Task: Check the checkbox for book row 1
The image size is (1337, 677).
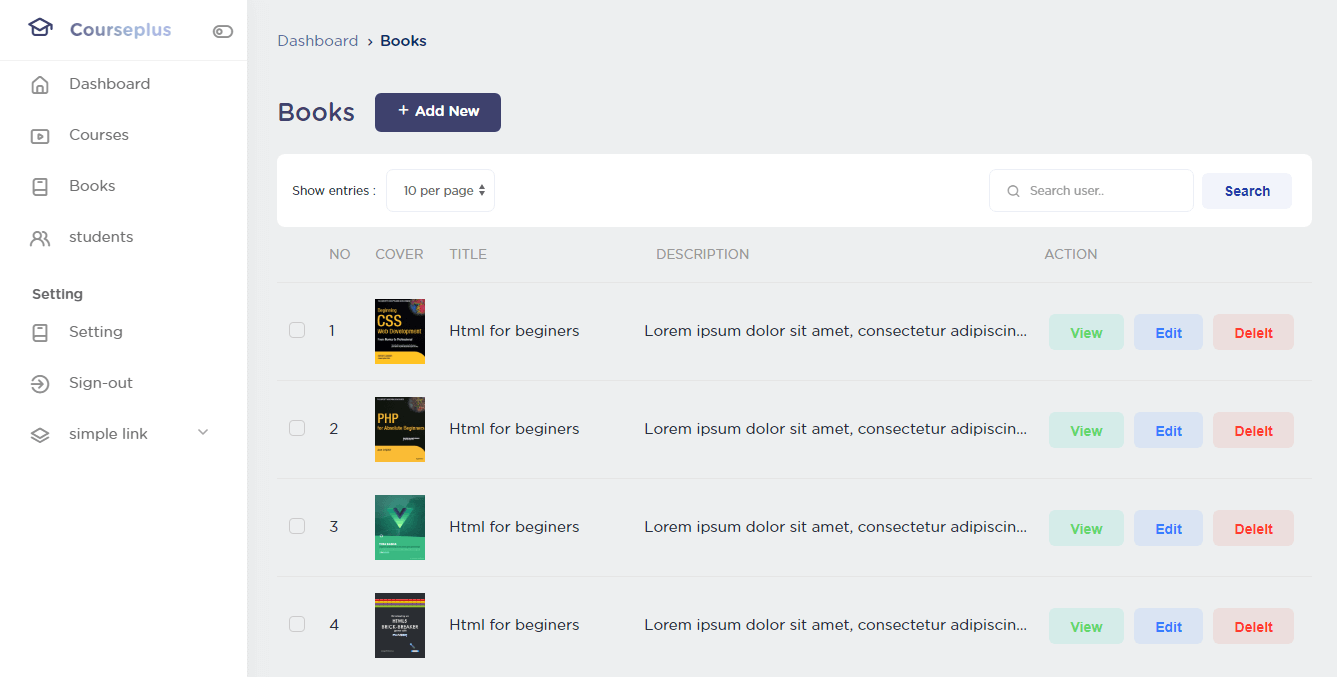Action: [297, 330]
